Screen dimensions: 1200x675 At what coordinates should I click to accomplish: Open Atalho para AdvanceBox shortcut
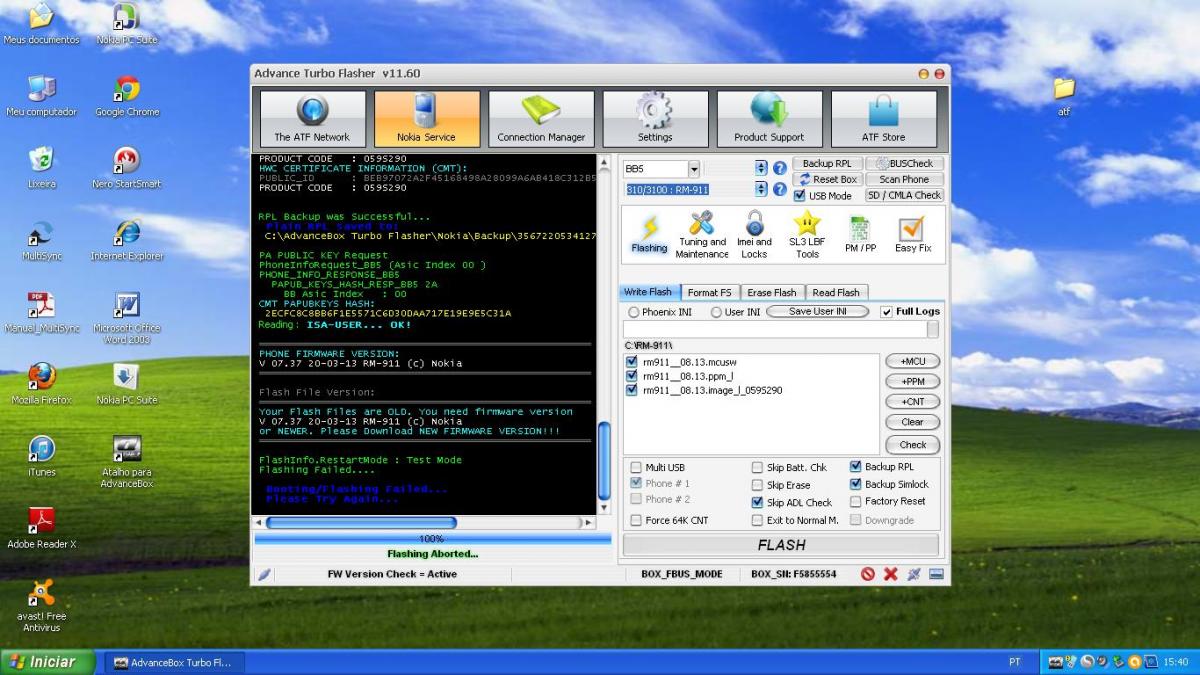[x=127, y=462]
